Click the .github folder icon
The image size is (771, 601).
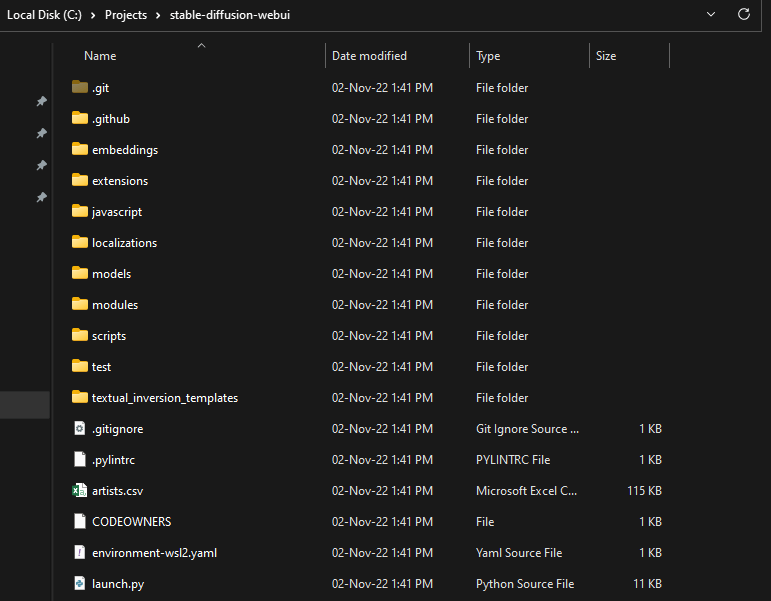tap(80, 118)
